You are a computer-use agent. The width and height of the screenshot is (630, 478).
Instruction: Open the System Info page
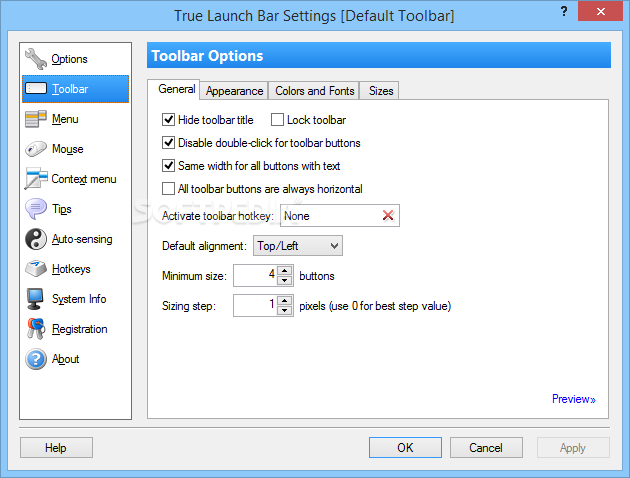[79, 299]
